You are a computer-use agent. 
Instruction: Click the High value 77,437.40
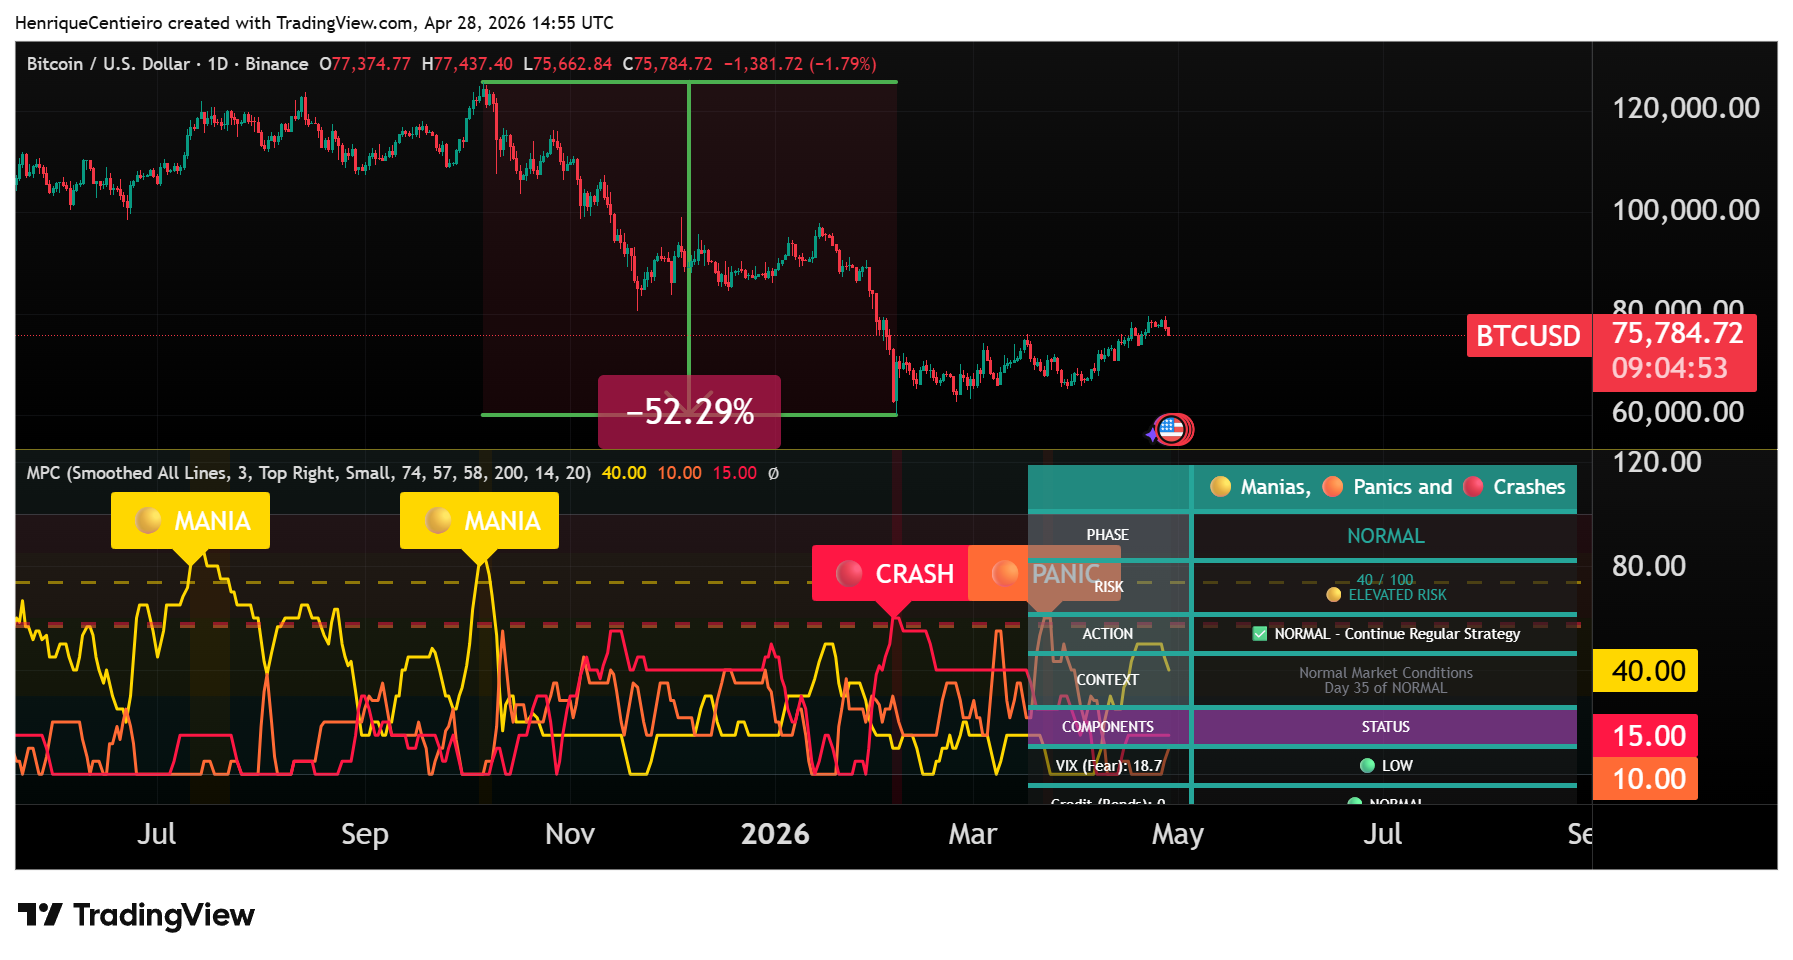(x=473, y=64)
